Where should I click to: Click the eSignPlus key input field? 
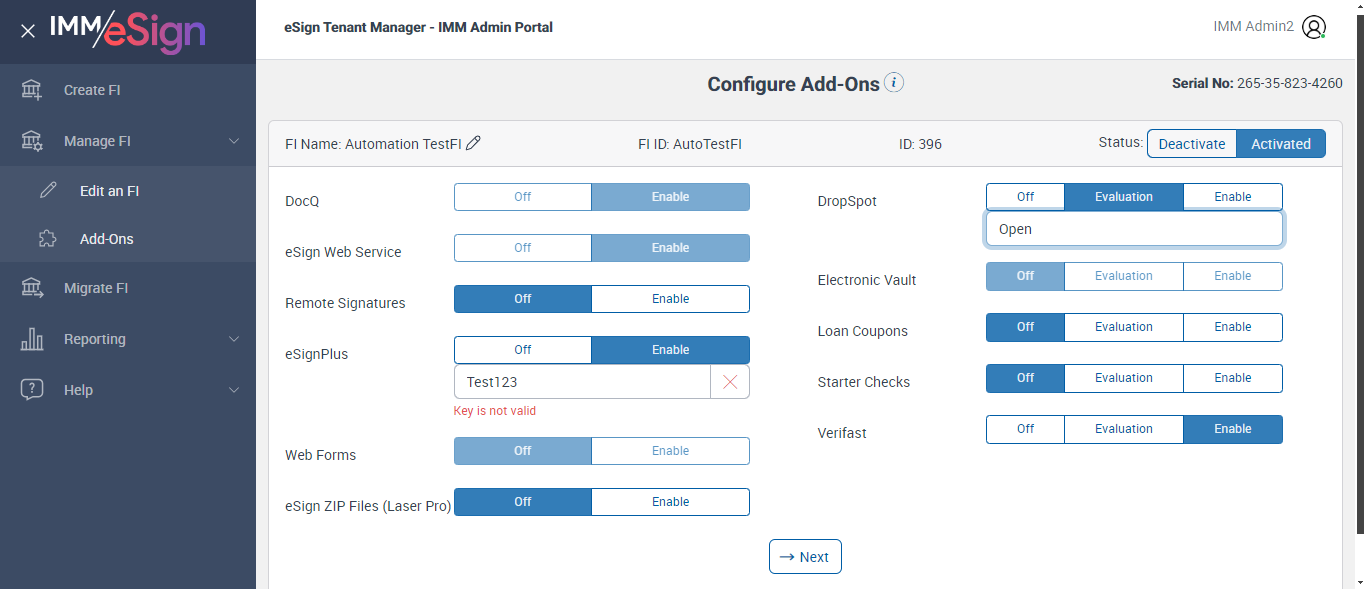point(582,382)
